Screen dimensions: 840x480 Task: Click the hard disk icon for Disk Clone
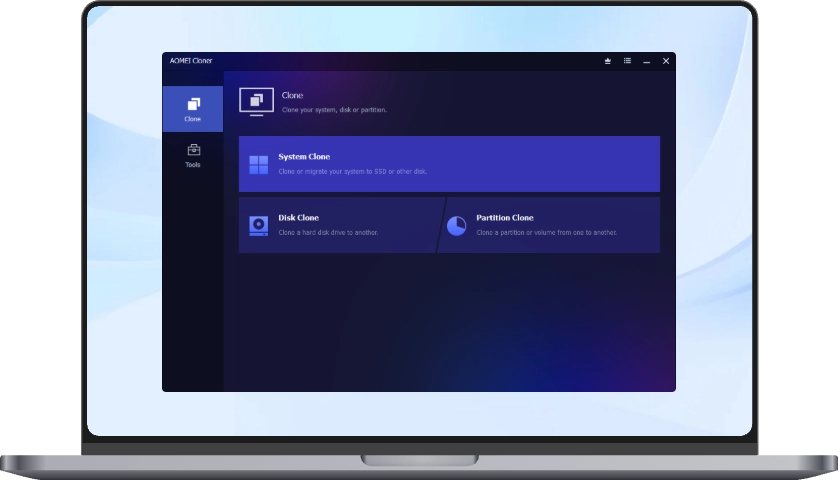258,226
